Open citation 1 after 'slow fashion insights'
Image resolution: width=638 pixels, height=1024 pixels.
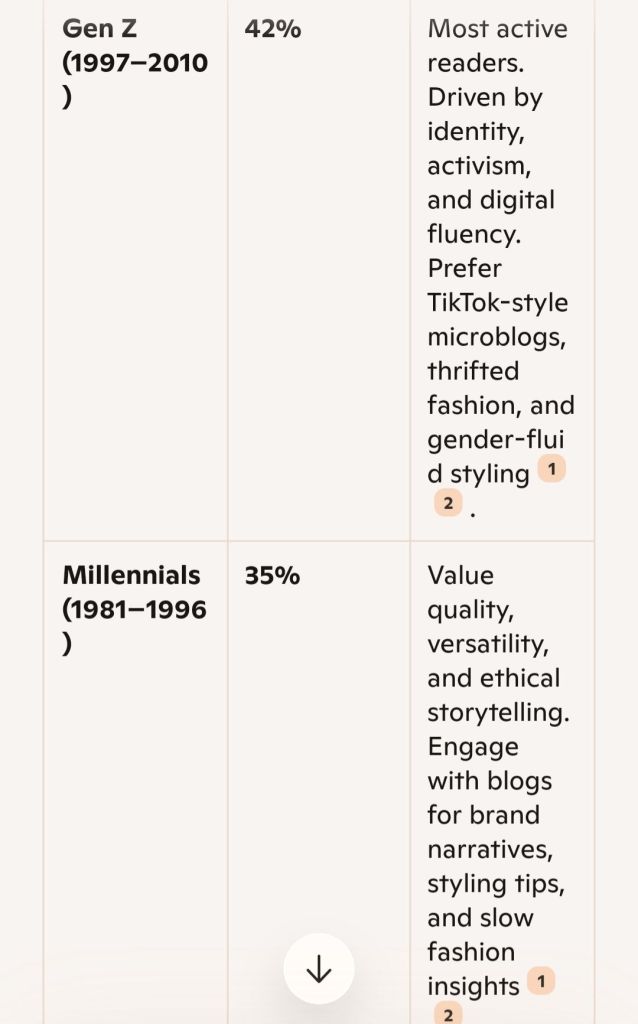click(541, 981)
